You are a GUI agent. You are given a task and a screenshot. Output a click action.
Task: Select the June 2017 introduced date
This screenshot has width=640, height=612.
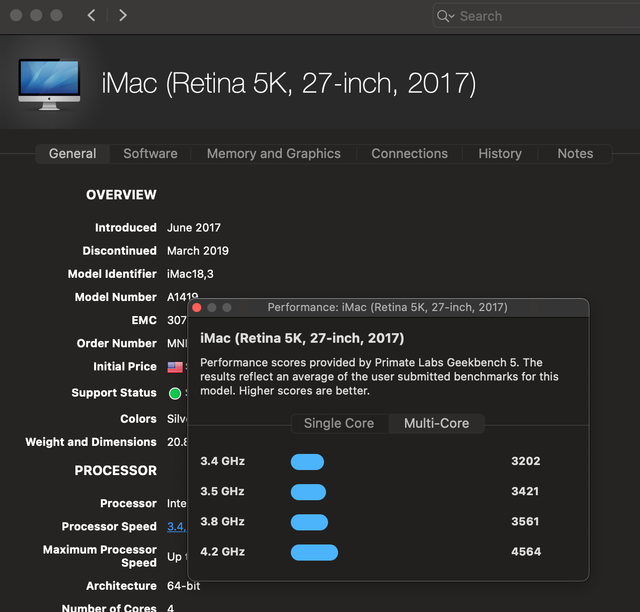194,228
